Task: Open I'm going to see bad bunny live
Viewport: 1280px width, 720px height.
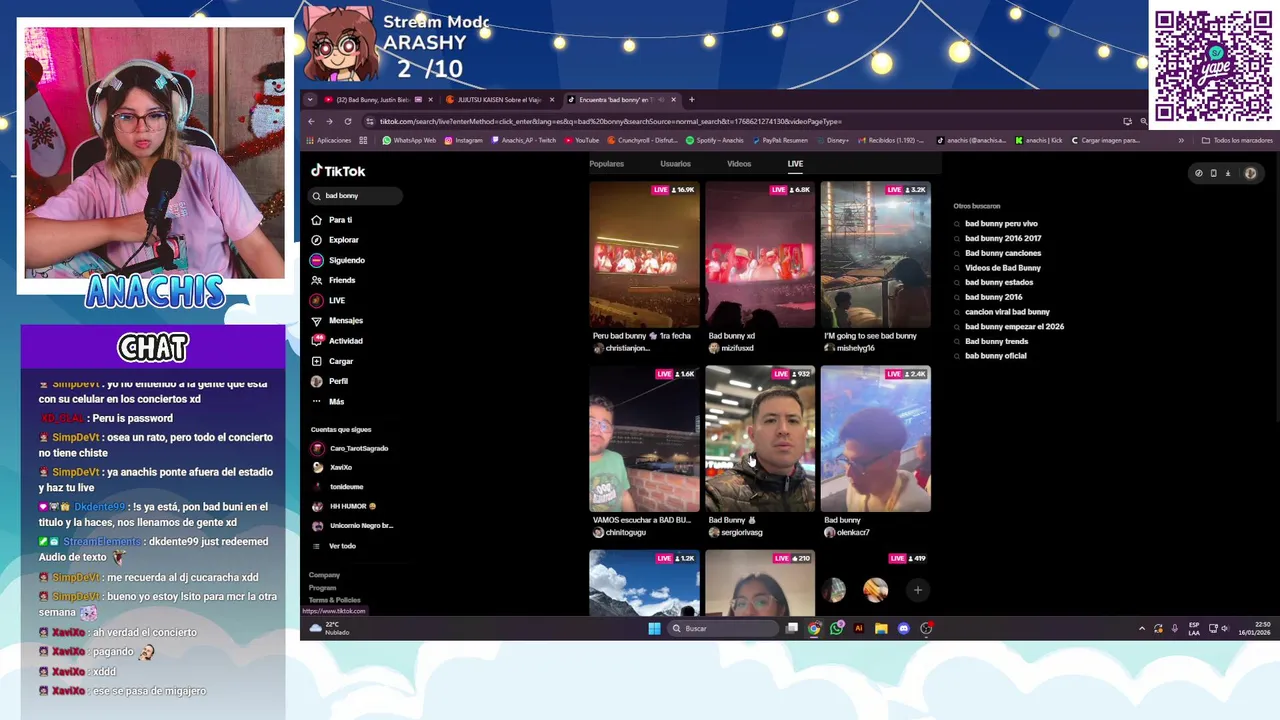Action: [875, 255]
